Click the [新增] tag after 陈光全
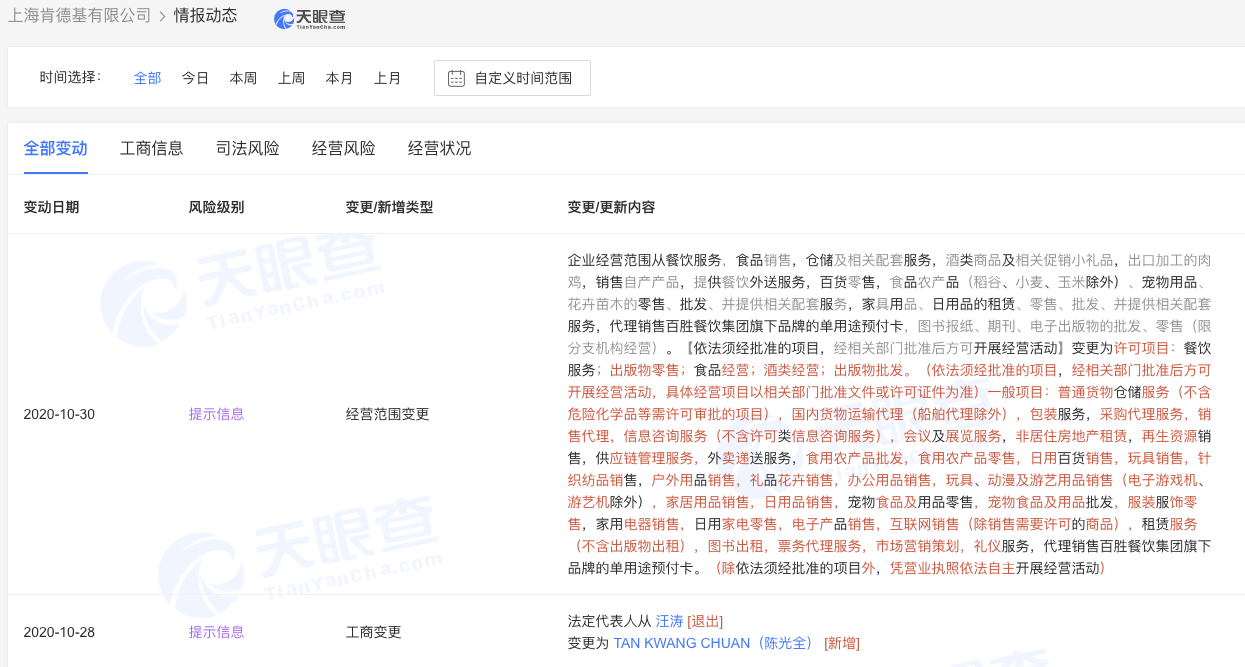This screenshot has height=667, width=1245. pyautogui.click(x=842, y=643)
